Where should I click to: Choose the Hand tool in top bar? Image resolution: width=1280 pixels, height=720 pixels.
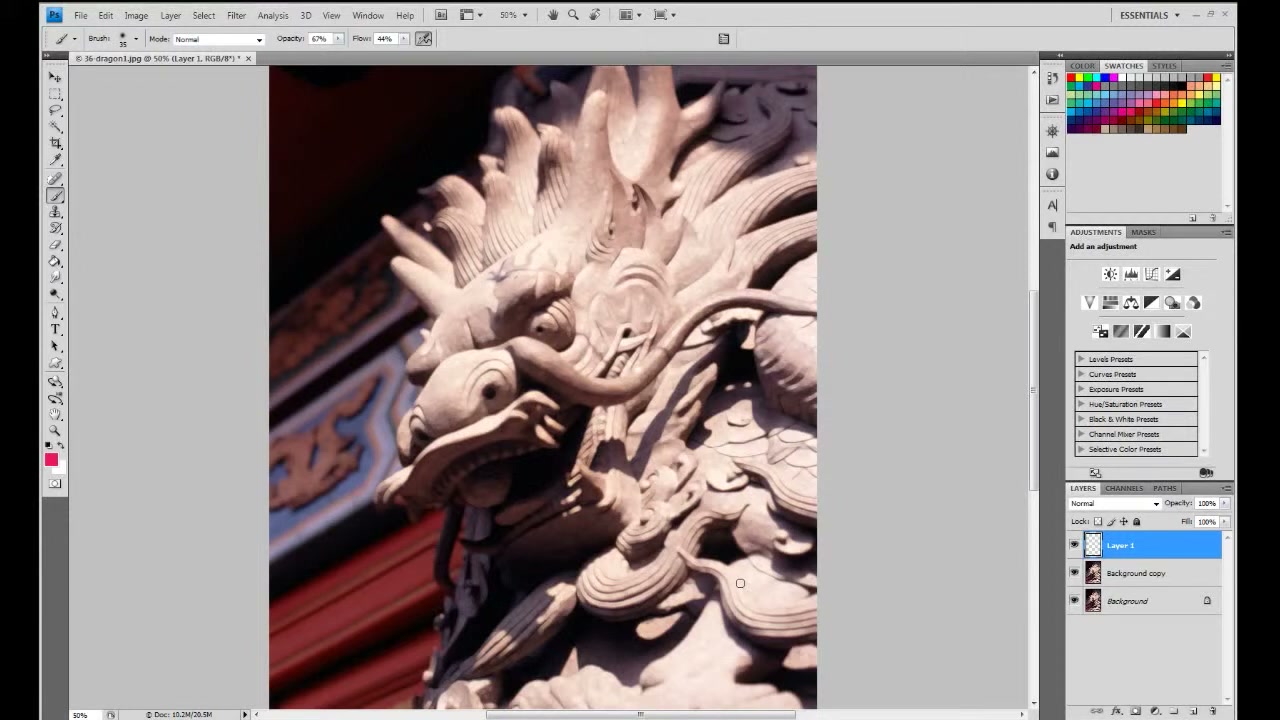click(553, 15)
